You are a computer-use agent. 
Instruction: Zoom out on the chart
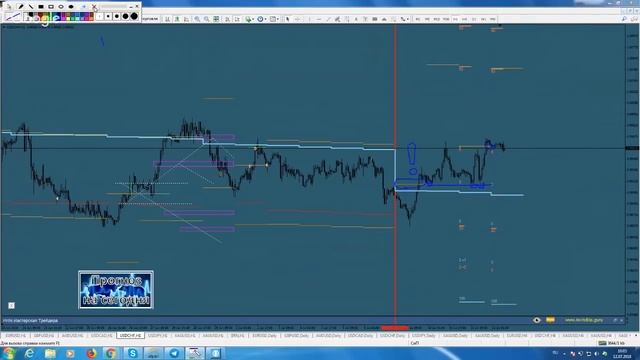[x=207, y=19]
